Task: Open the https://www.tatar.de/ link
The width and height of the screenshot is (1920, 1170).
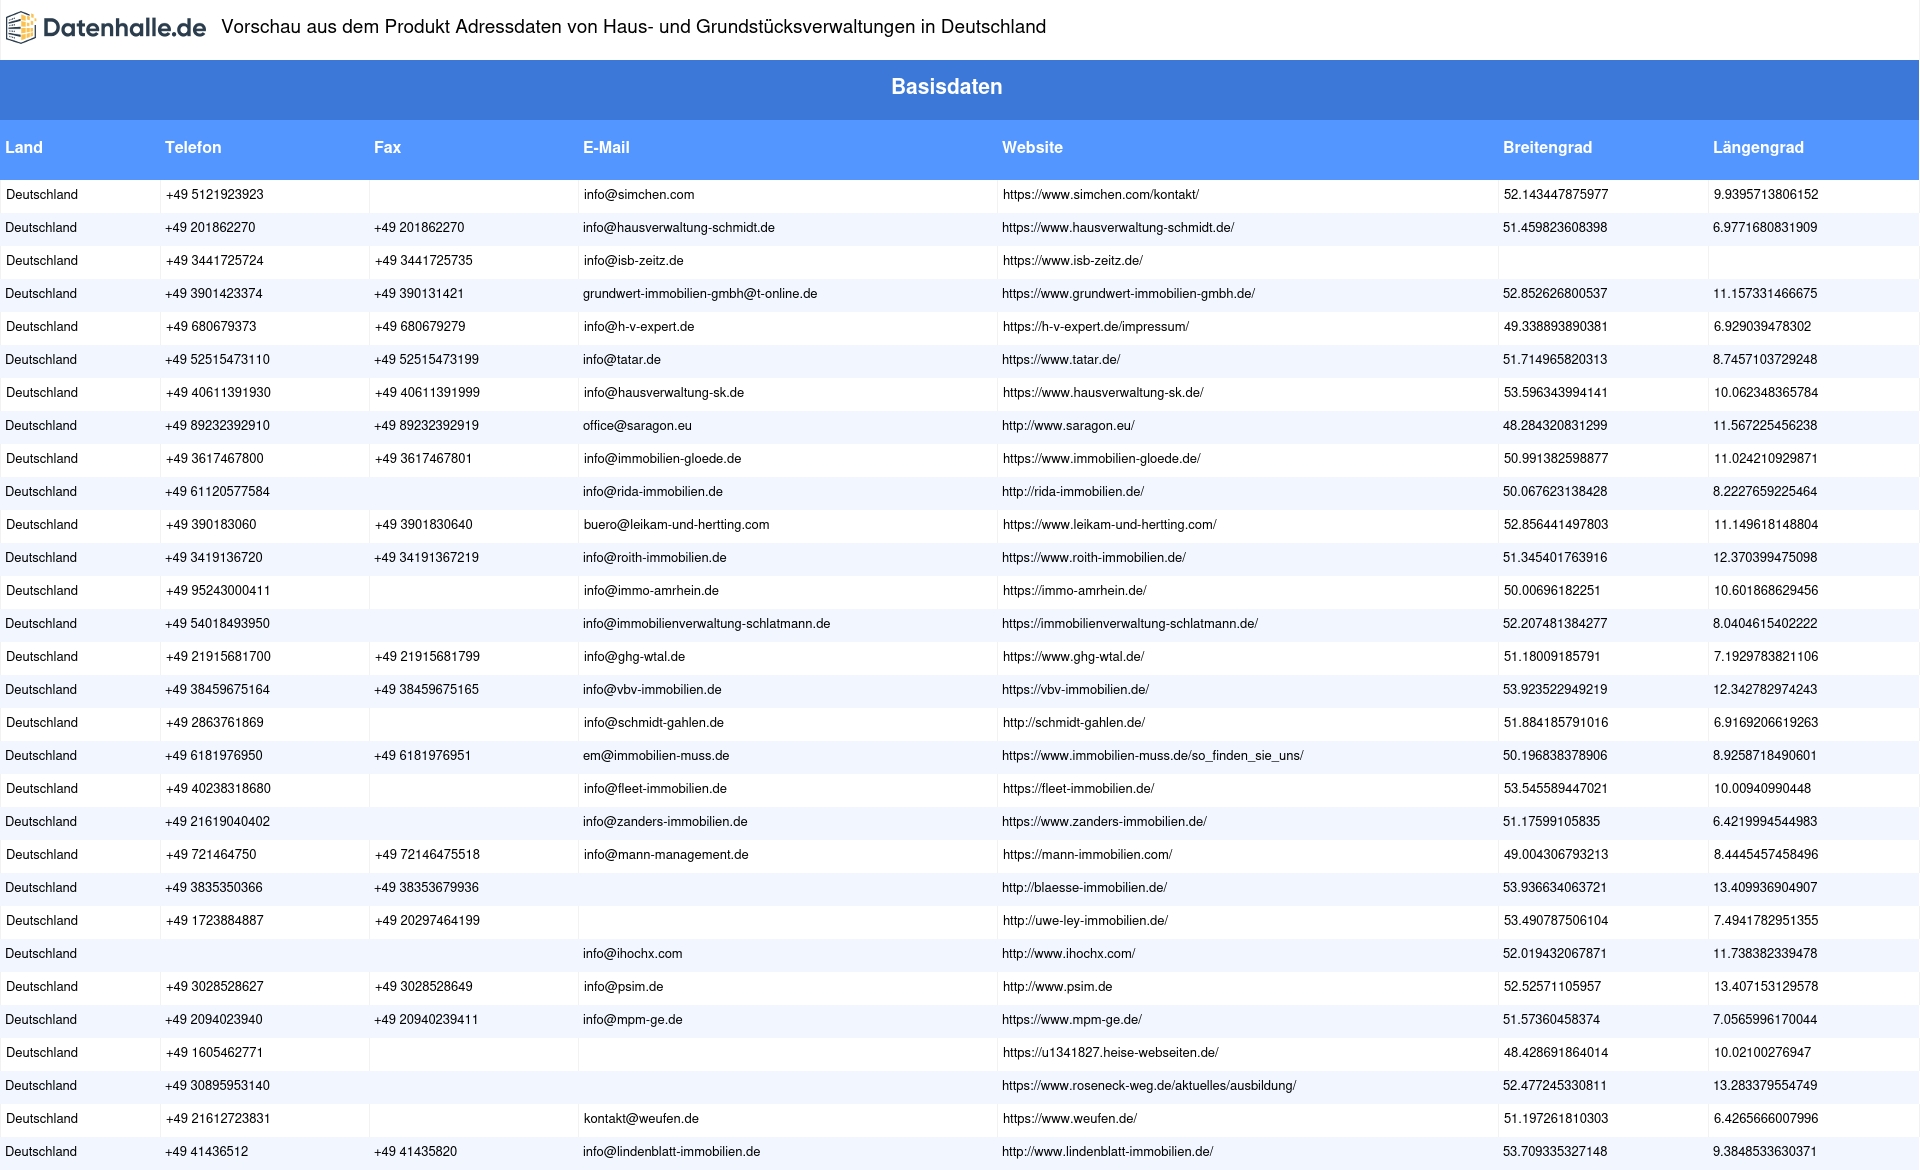Action: click(x=1061, y=360)
